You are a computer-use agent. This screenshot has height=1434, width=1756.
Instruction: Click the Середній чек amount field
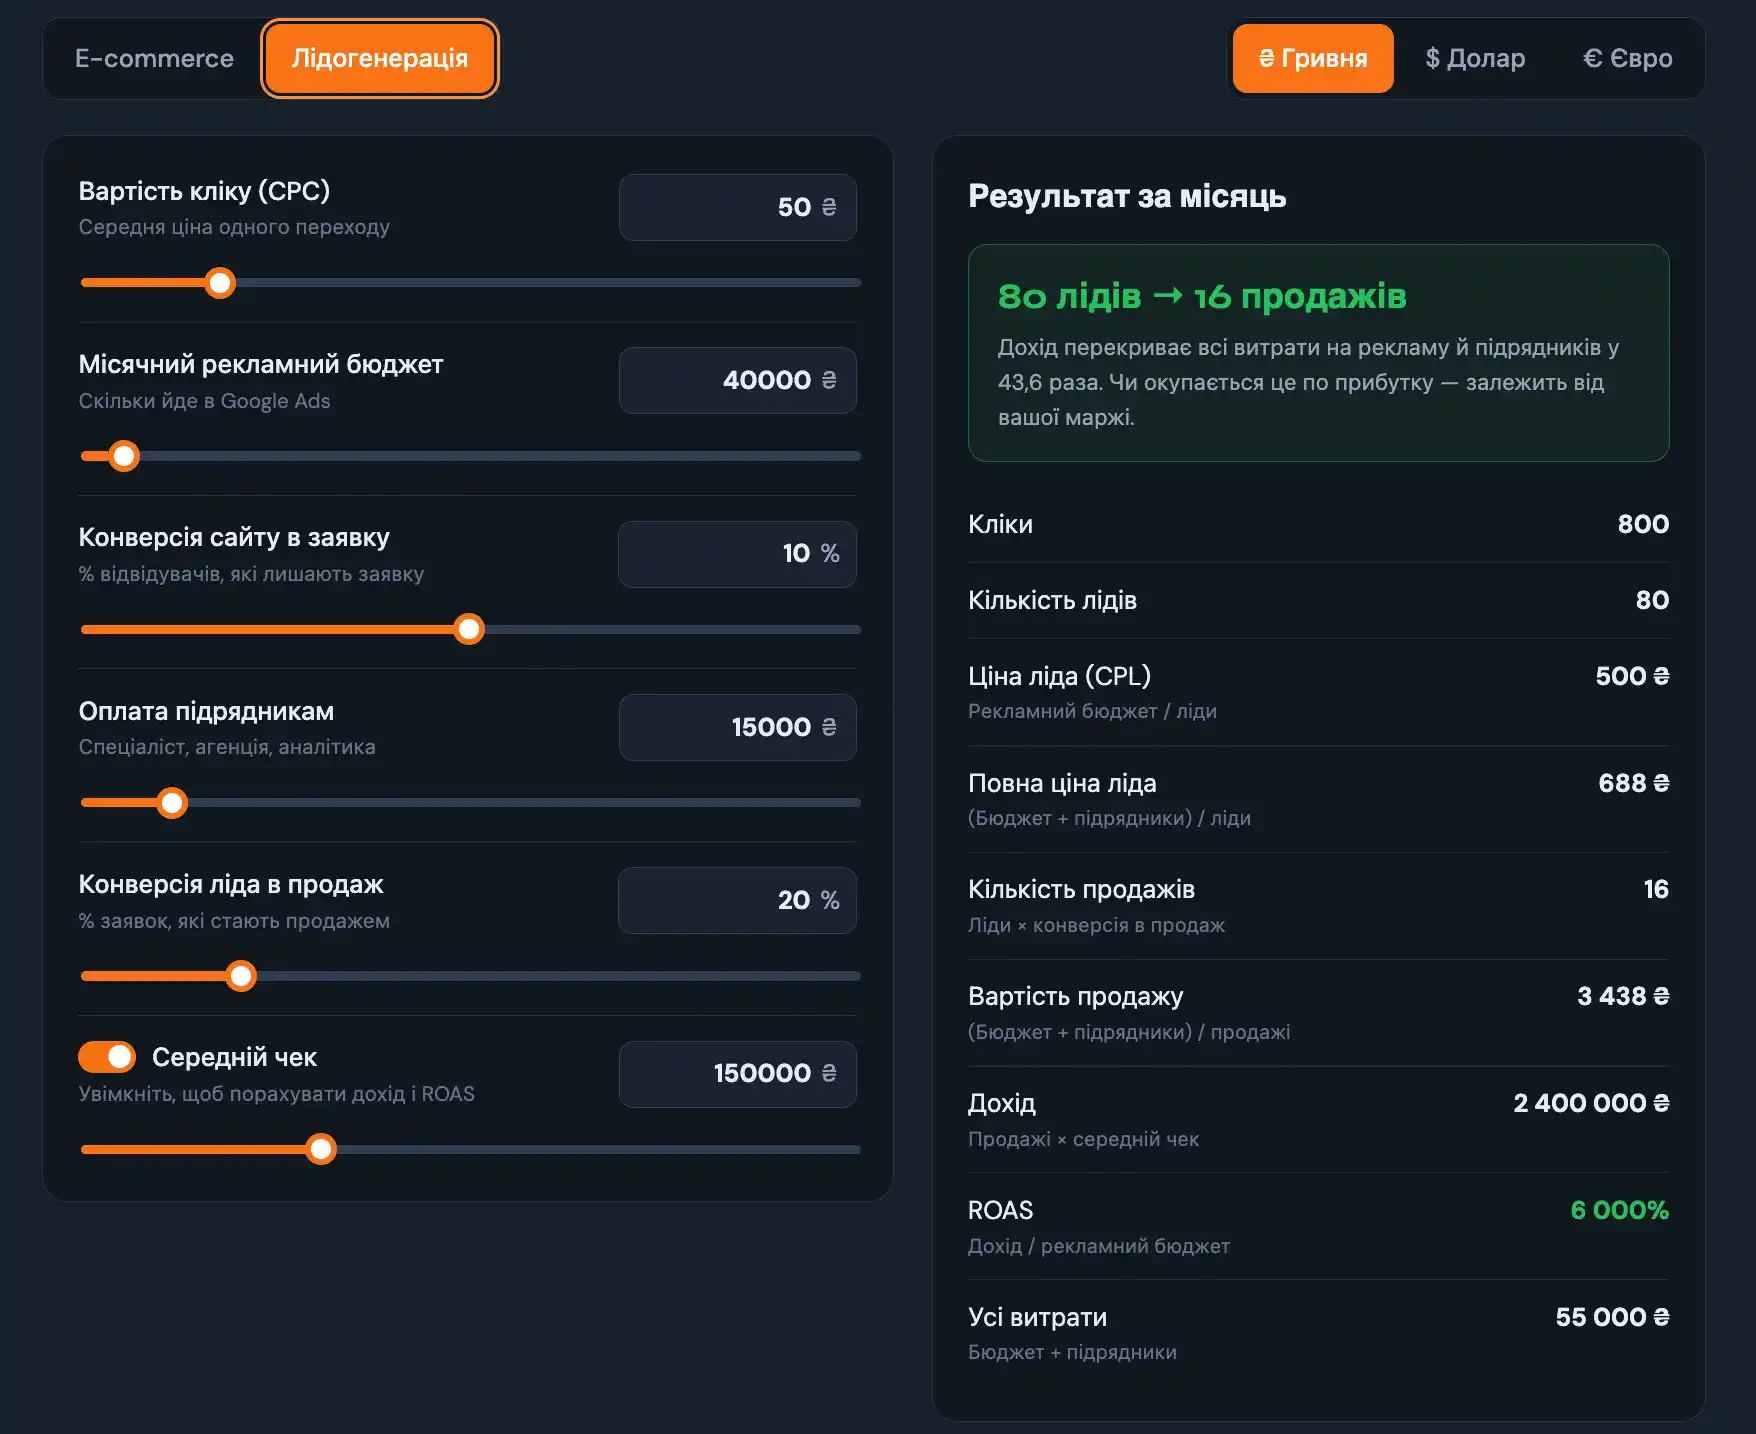click(738, 1074)
